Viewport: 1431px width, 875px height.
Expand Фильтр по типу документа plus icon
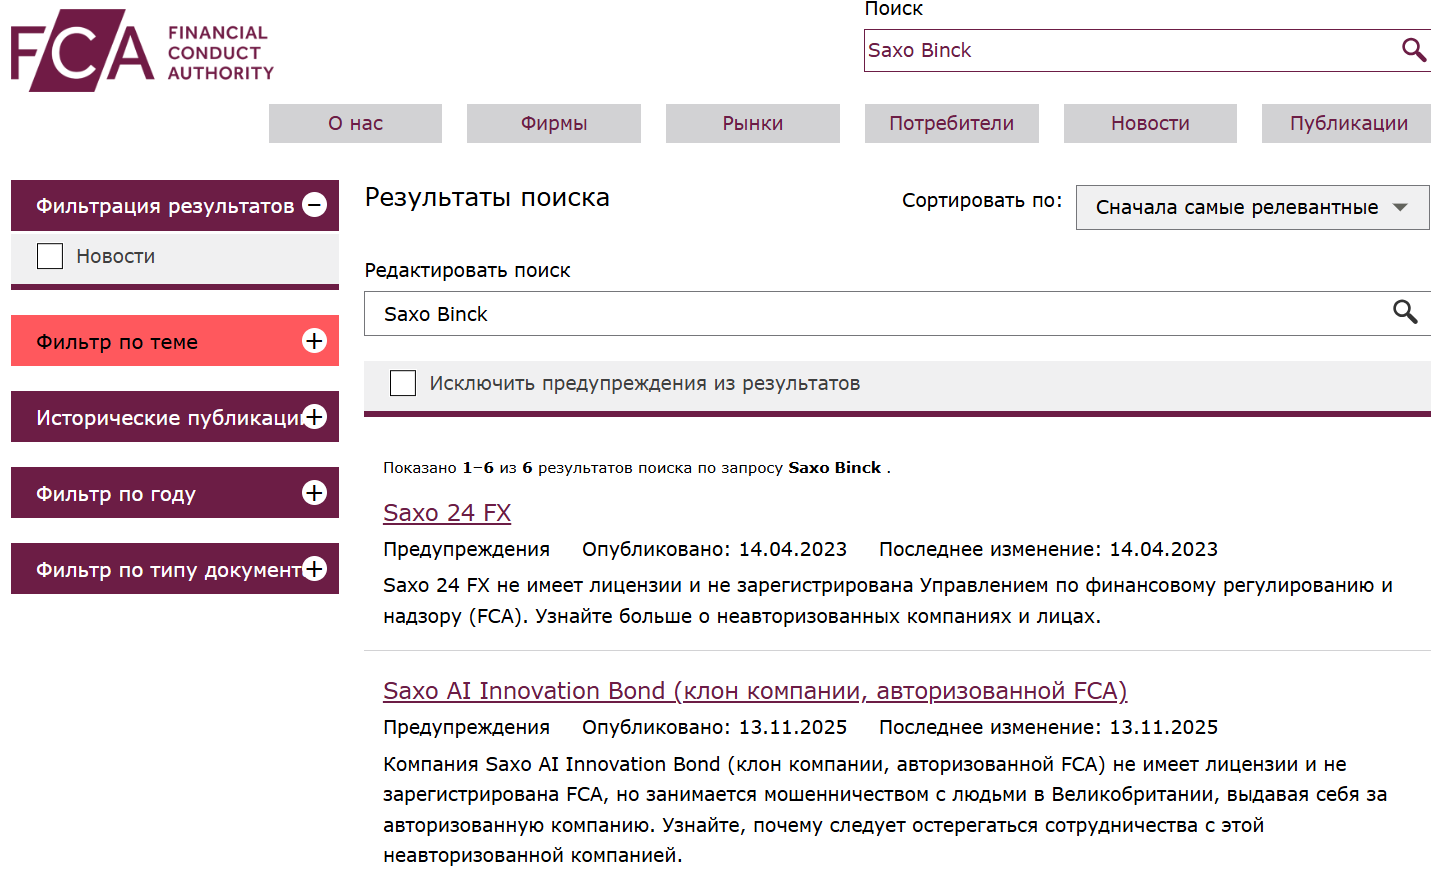click(x=314, y=569)
